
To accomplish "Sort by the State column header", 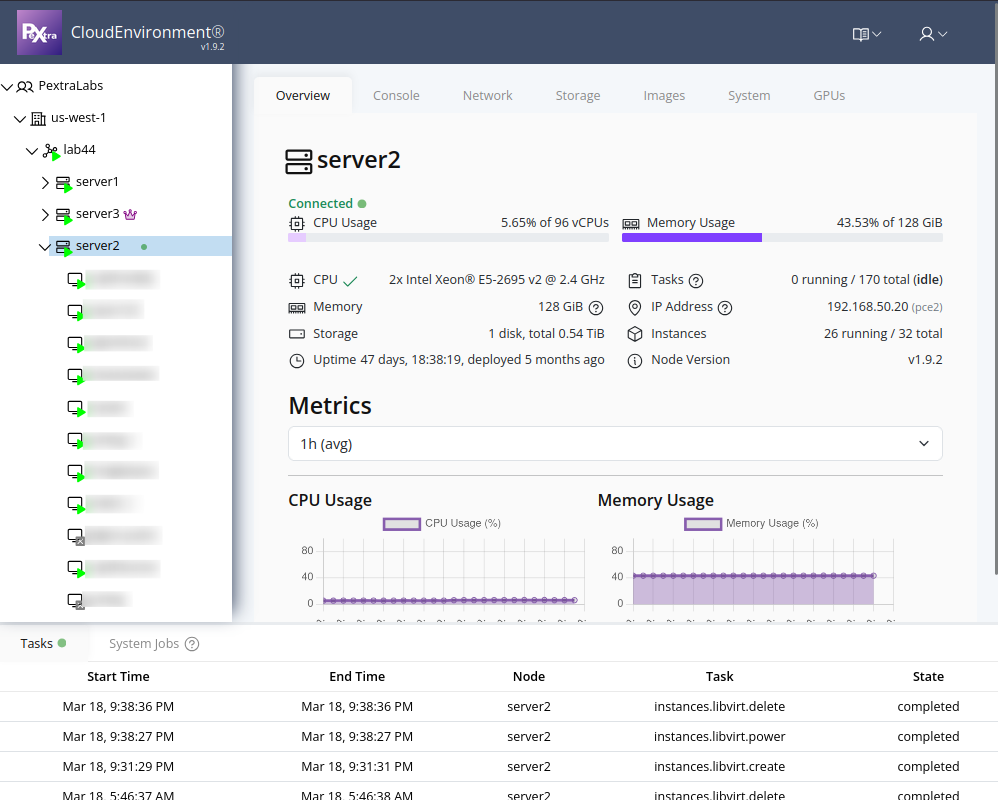I will click(928, 677).
